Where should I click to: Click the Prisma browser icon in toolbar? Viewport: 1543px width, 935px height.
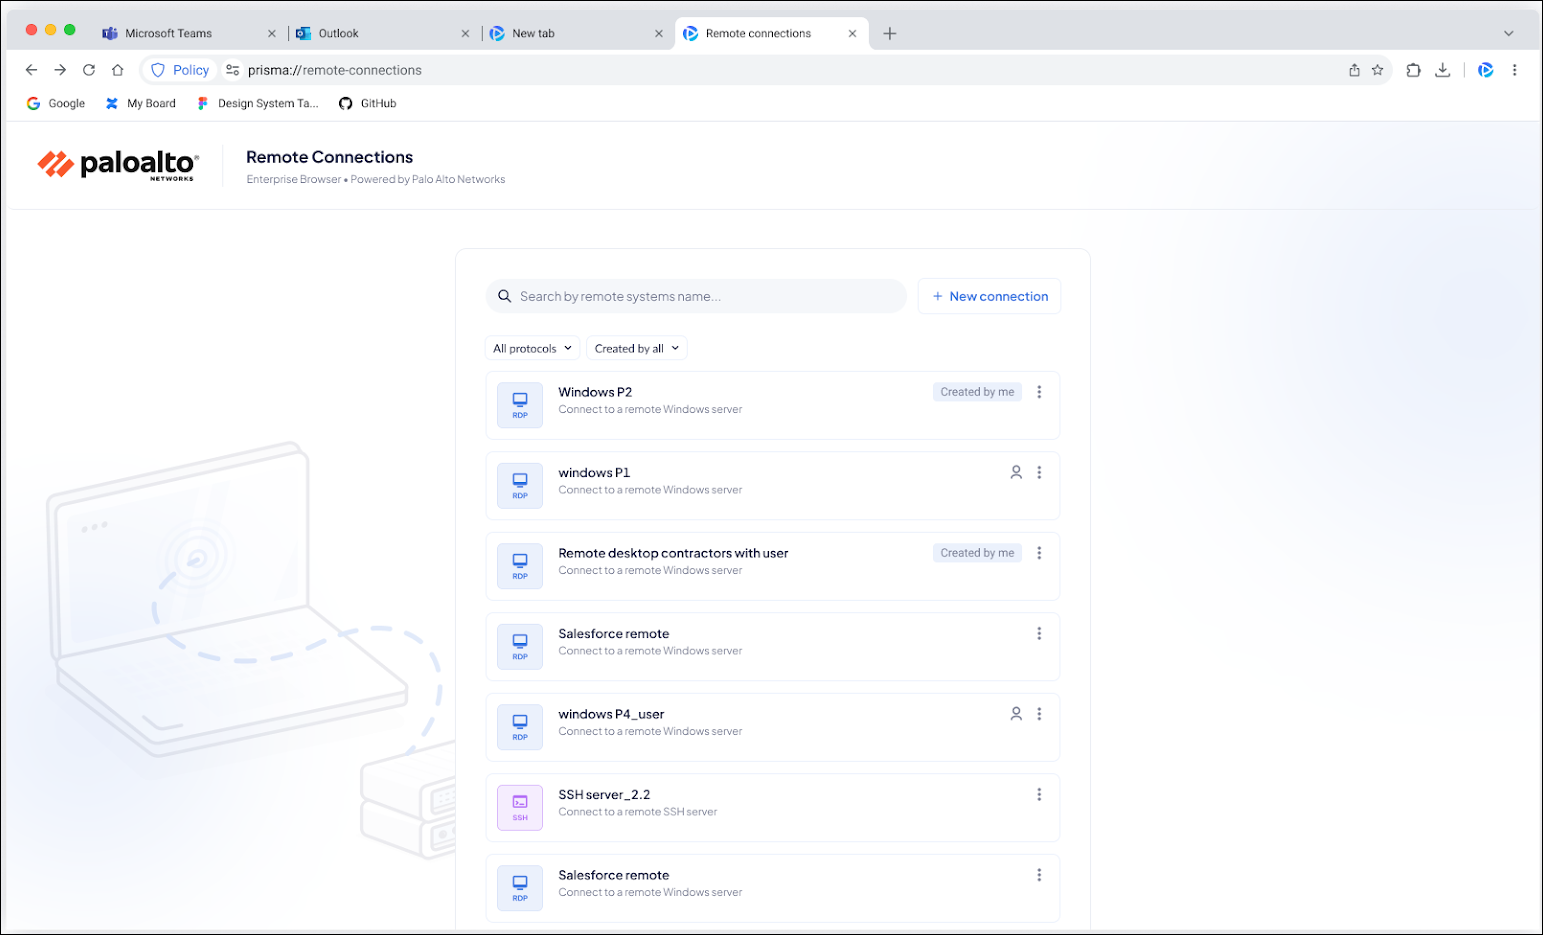tap(1485, 70)
